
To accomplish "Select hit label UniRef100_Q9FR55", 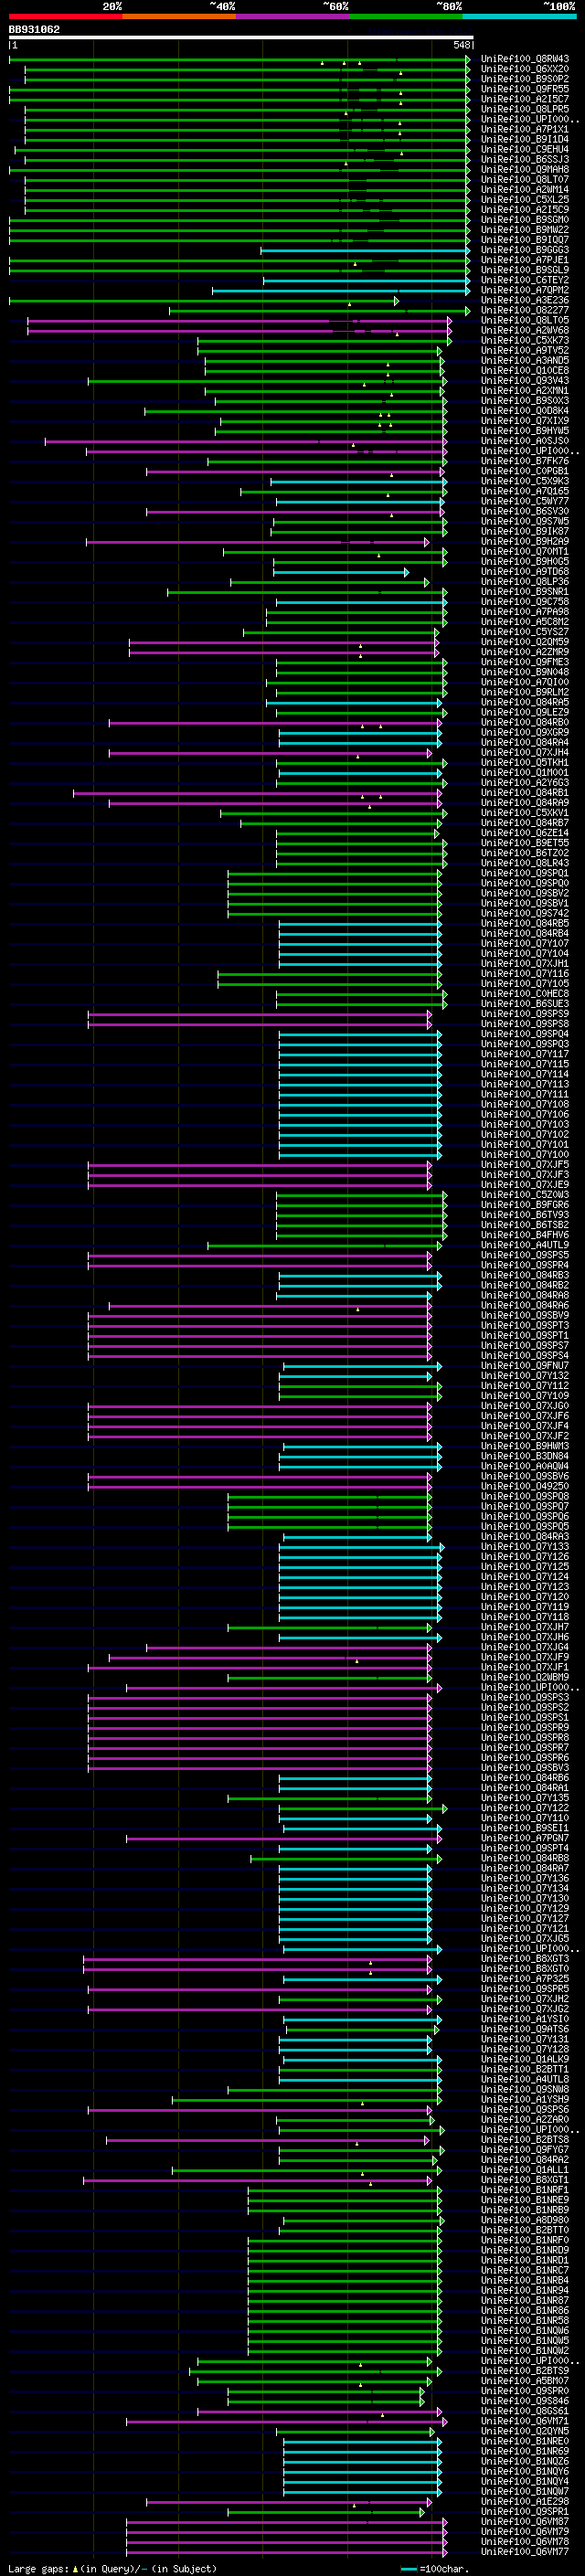I will pos(524,89).
